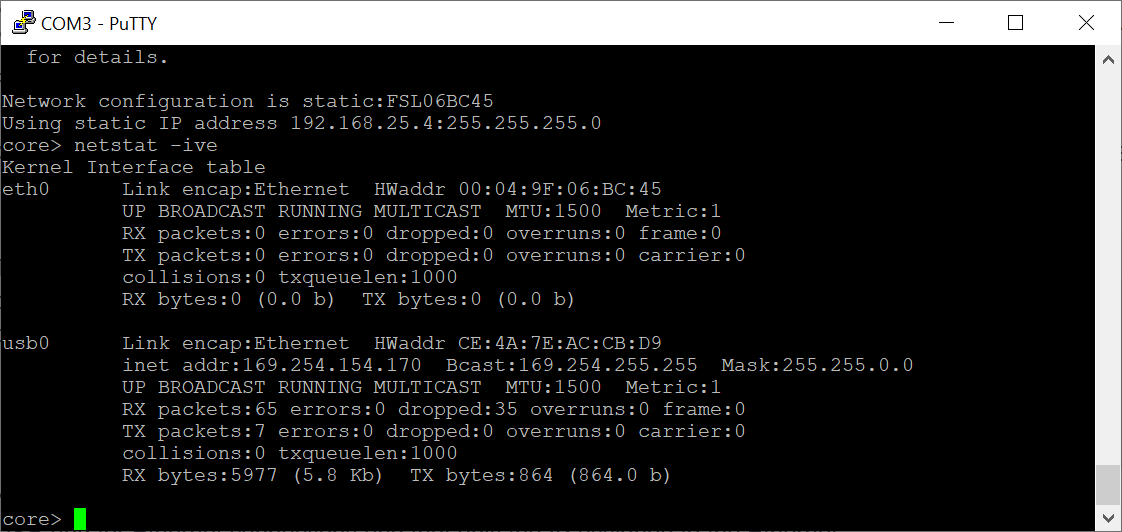This screenshot has width=1122, height=532.
Task: Click the eth0 interface name
Action: click(x=25, y=189)
